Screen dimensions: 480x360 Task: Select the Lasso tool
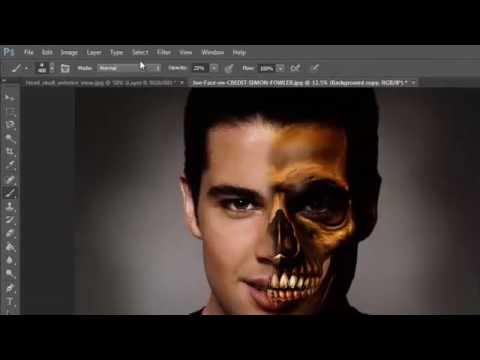[x=10, y=125]
